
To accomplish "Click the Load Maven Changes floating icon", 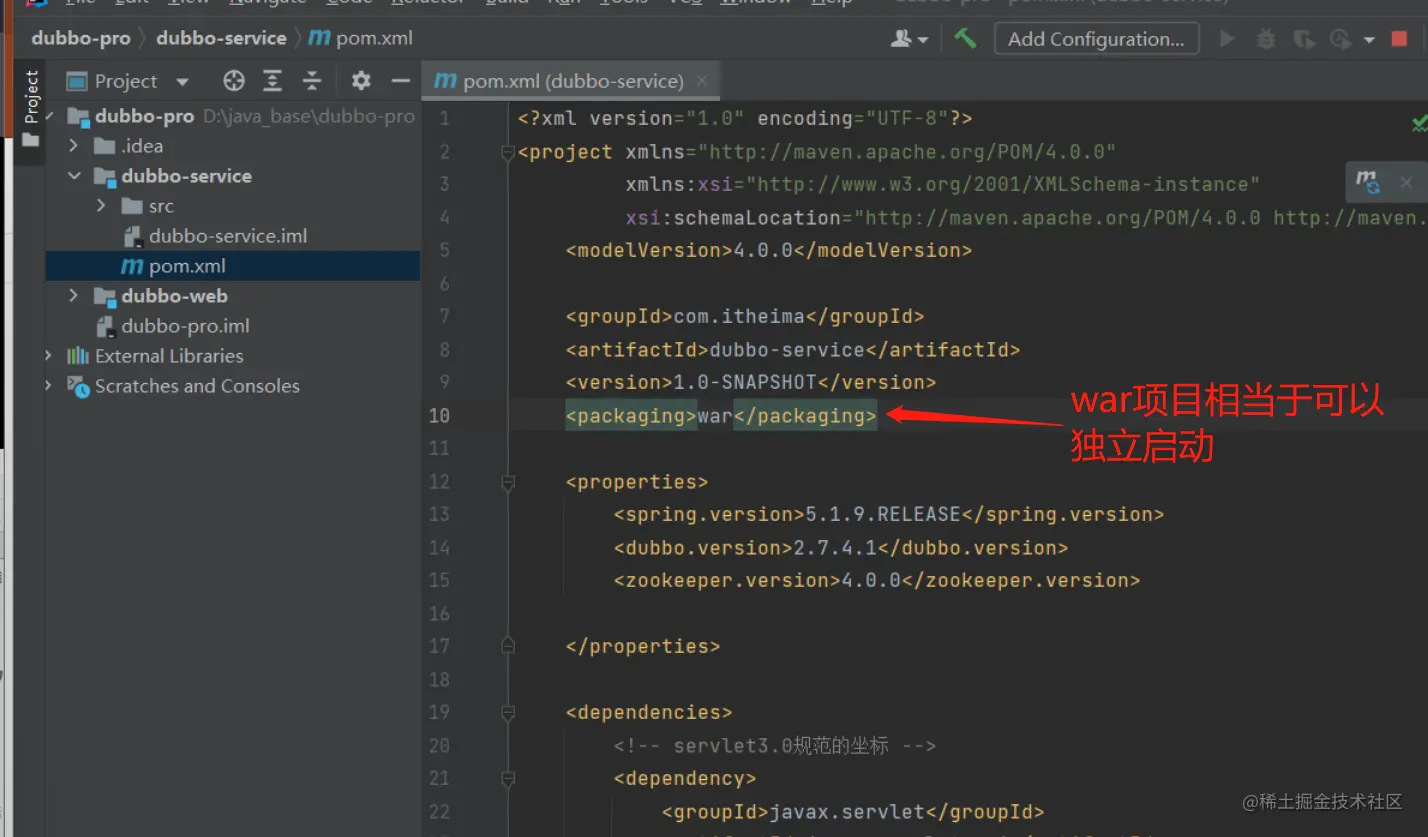I will (x=1367, y=182).
